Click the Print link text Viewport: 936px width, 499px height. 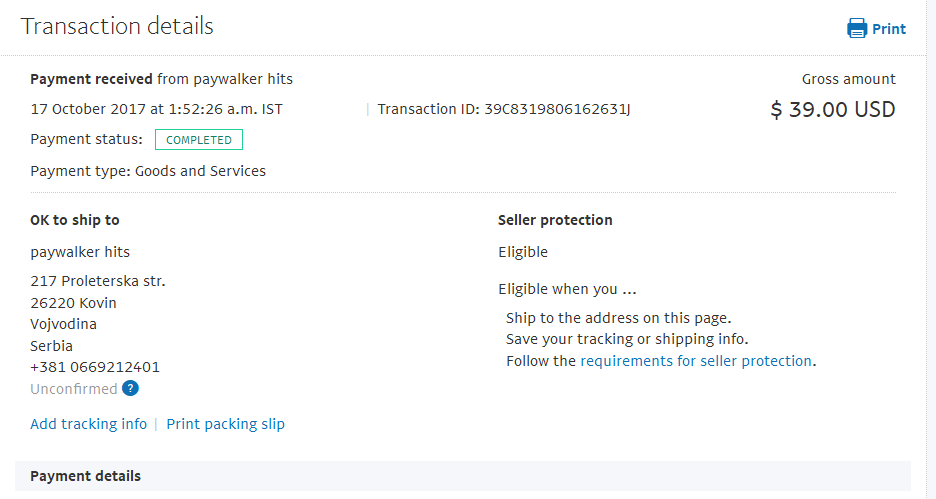tap(889, 29)
